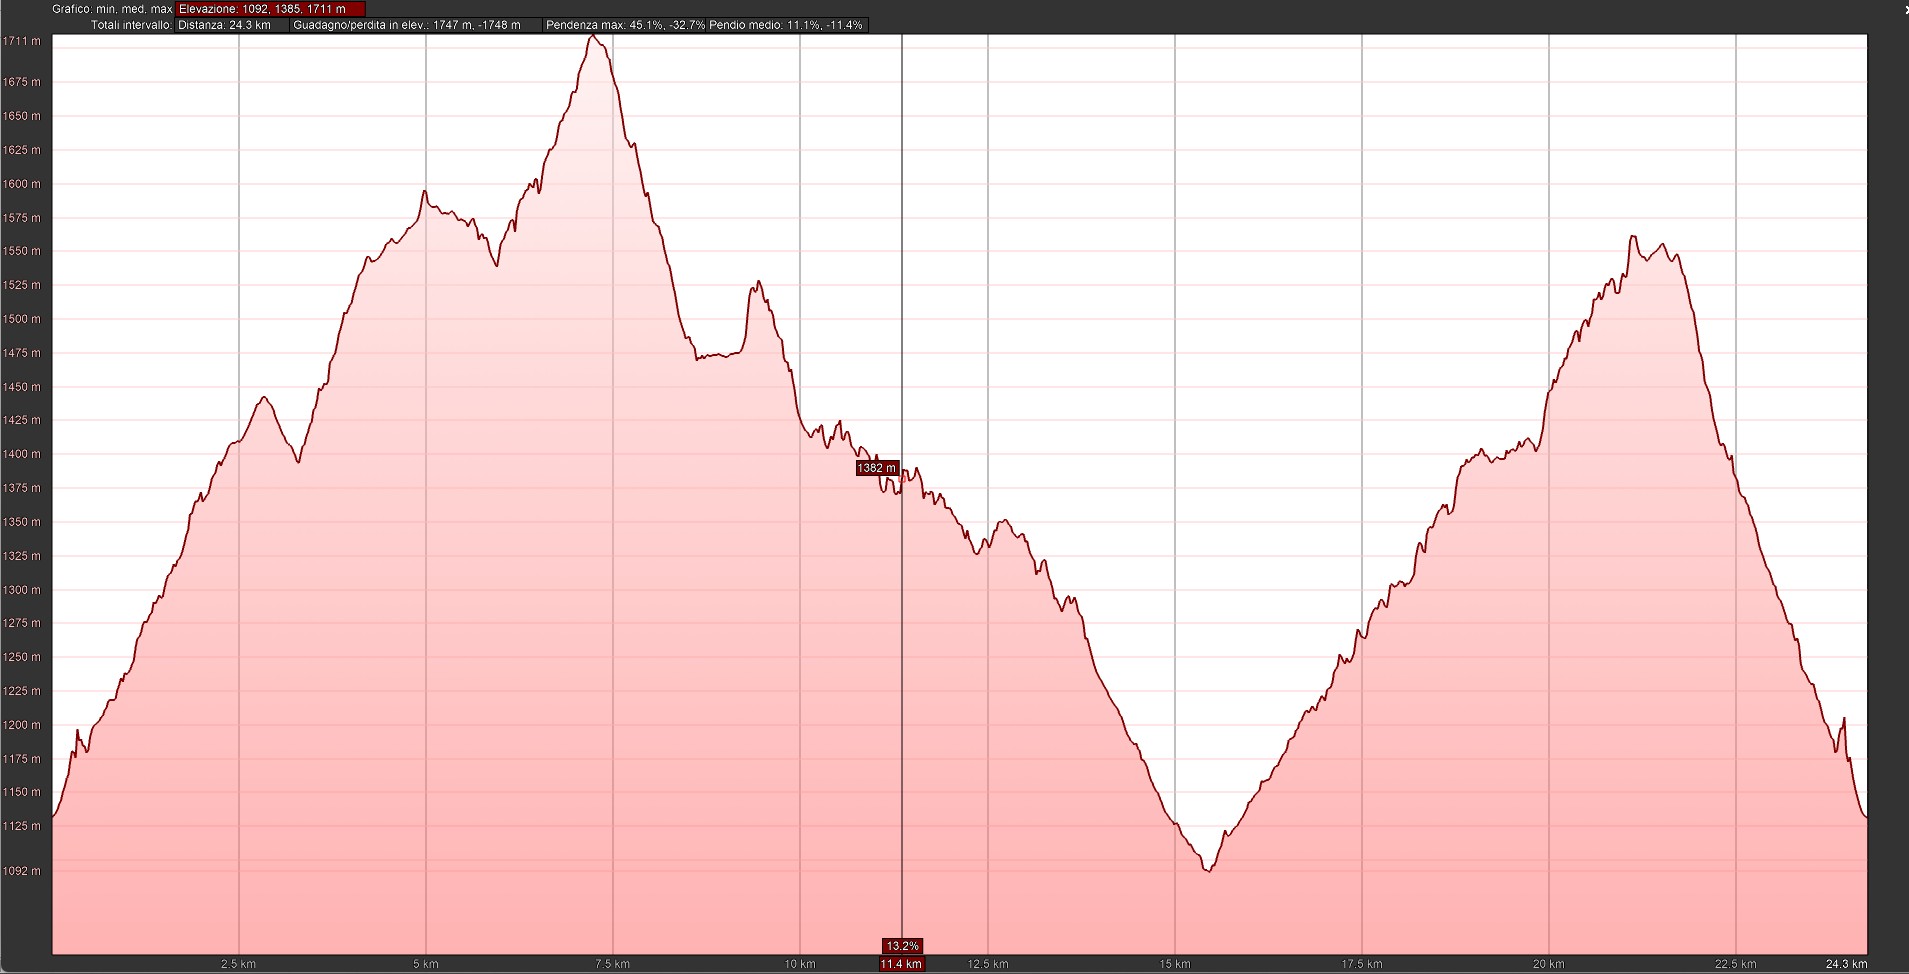
Task: Click the 1092 m label on elevation axis
Action: coord(22,871)
